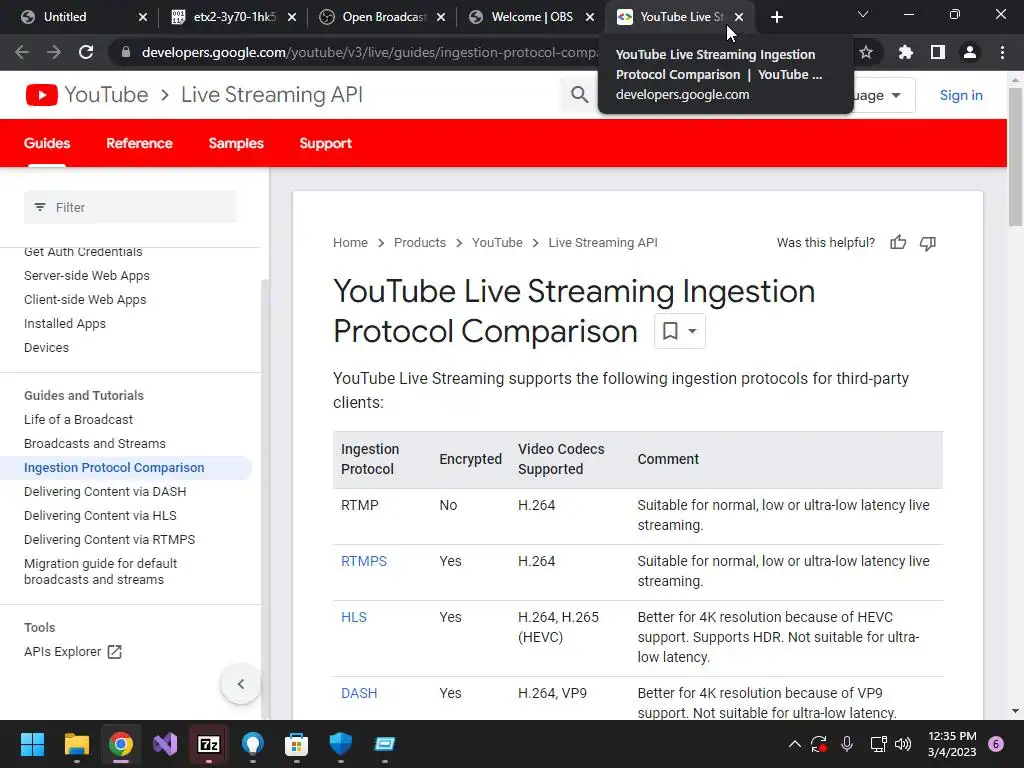Image resolution: width=1024 pixels, height=768 pixels.
Task: Open Chrome three-dot menu
Action: (x=1002, y=52)
